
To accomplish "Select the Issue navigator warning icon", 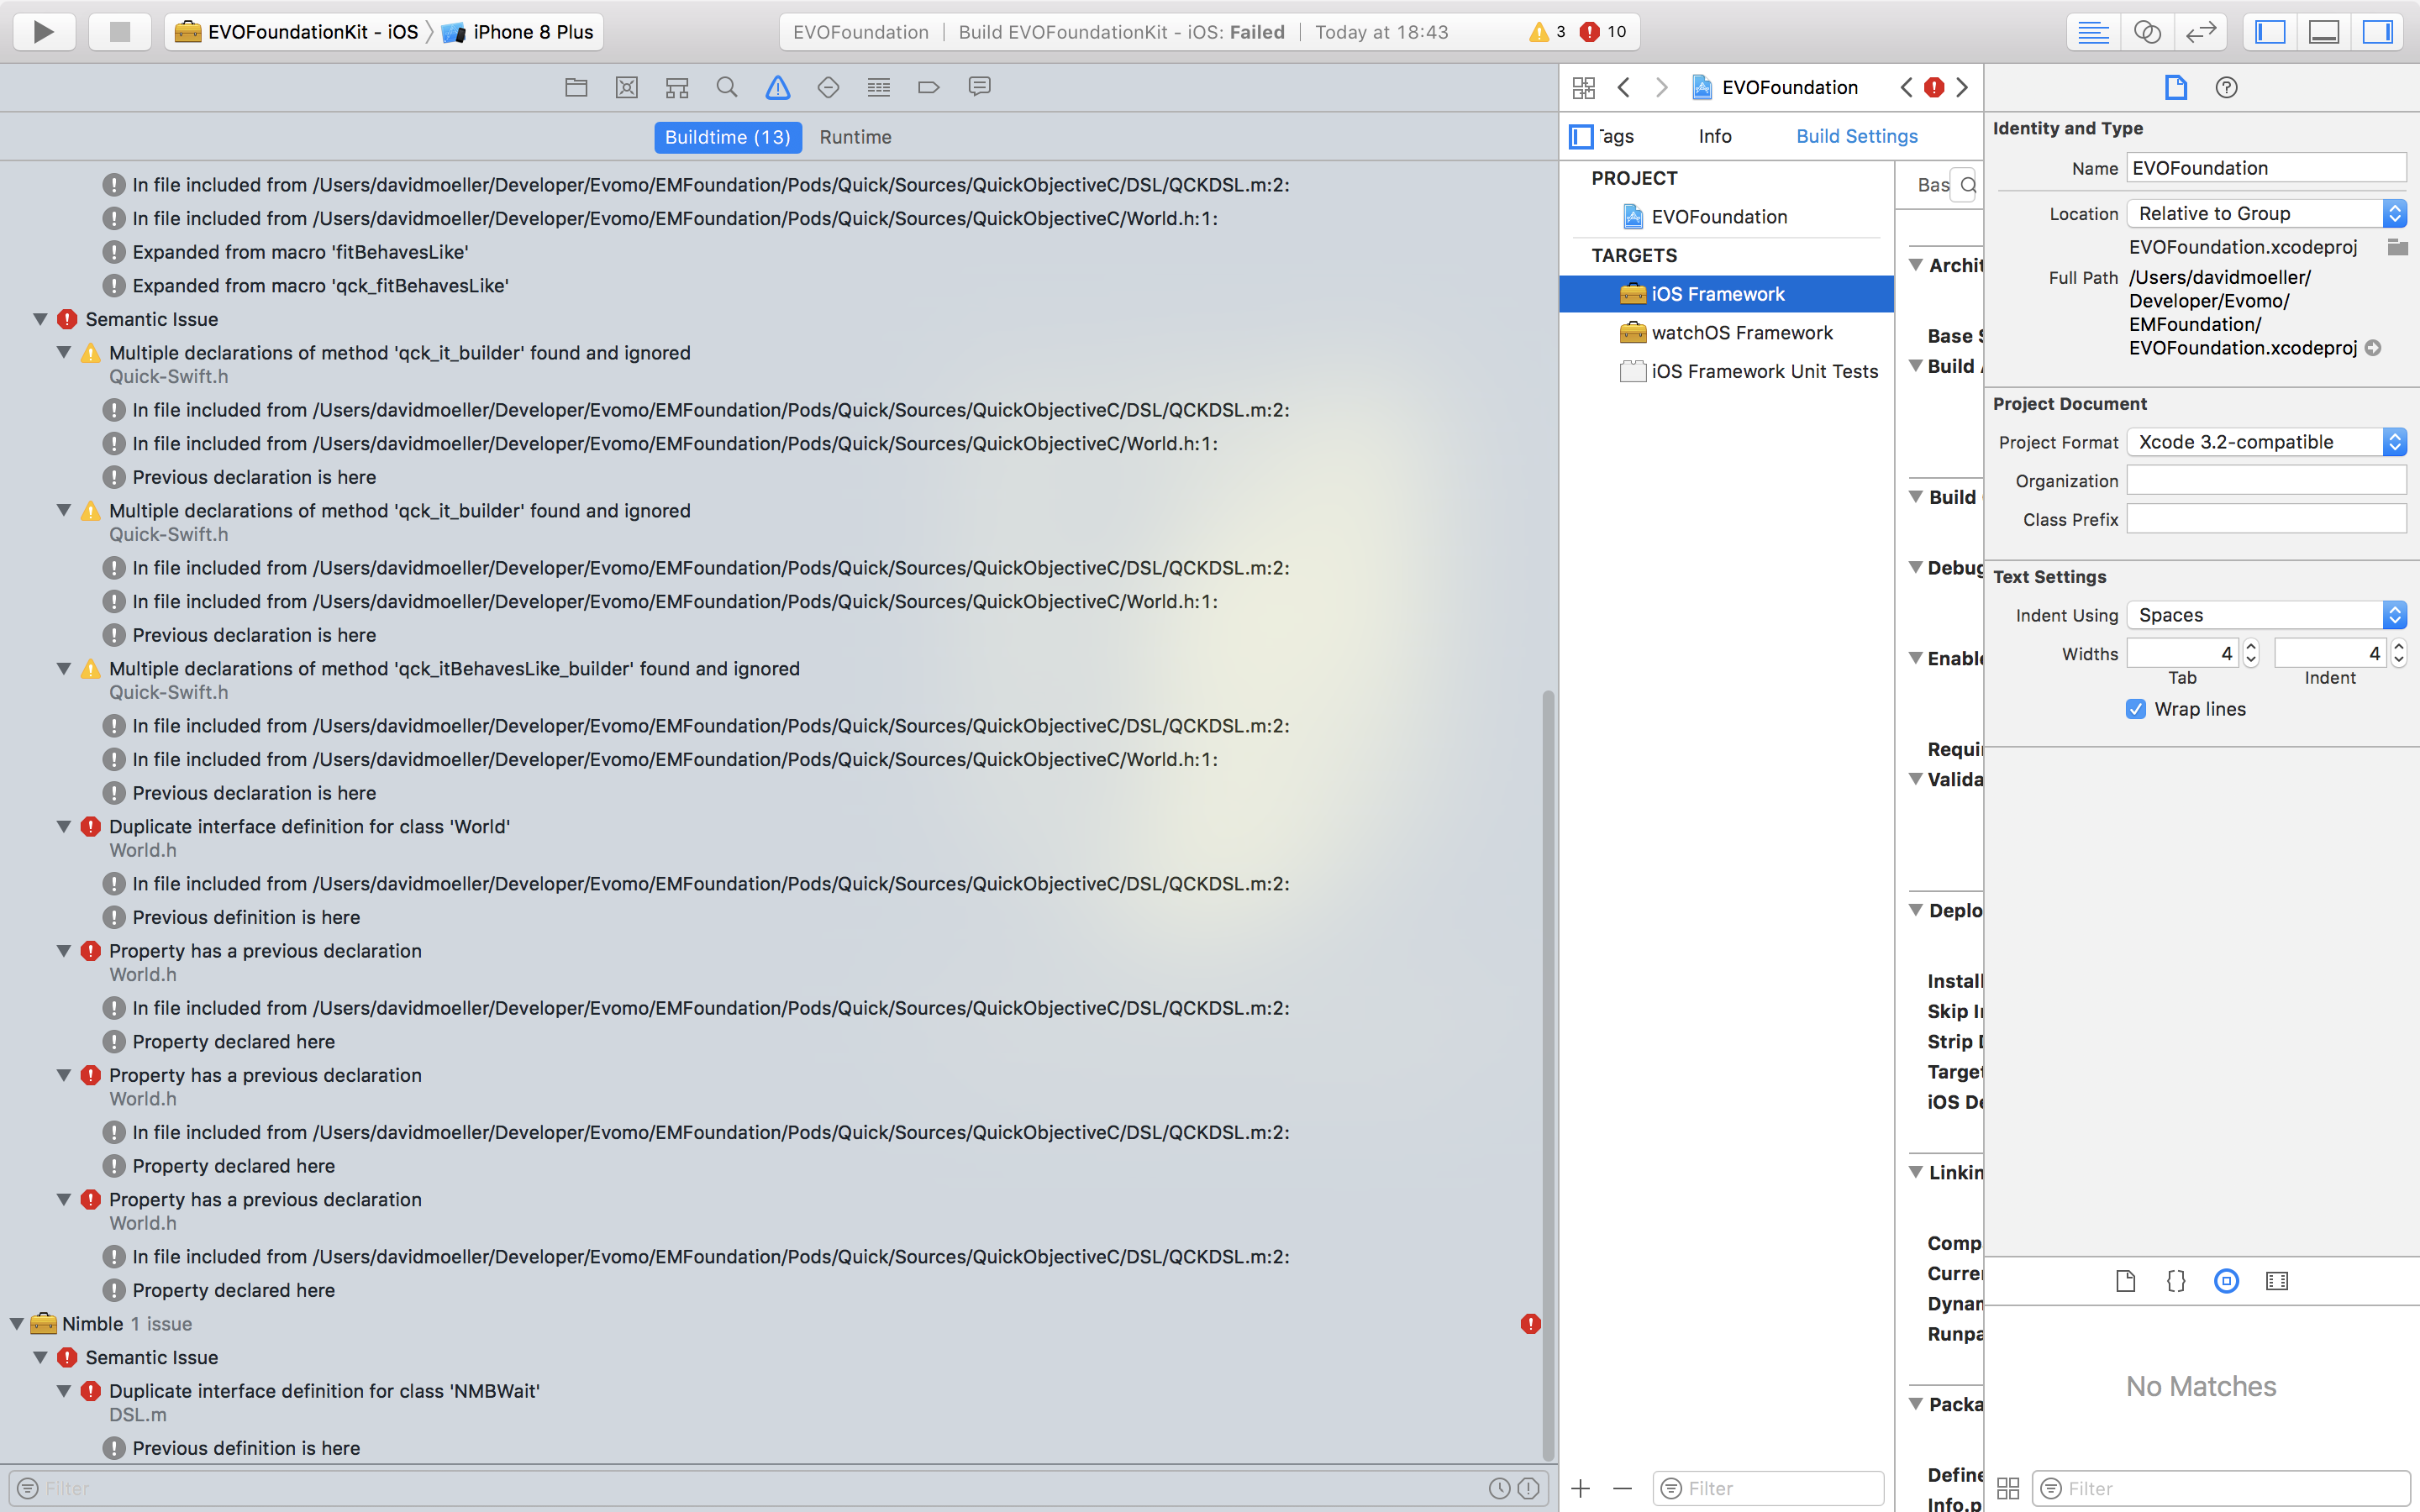I will point(778,87).
